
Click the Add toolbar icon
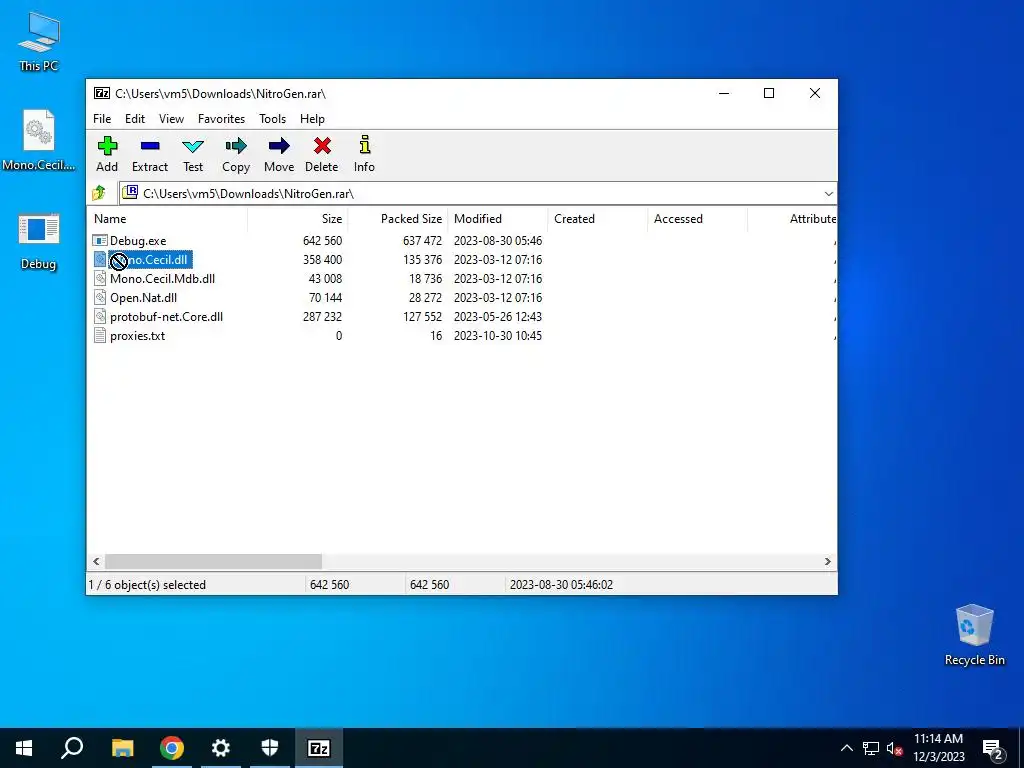tap(107, 154)
